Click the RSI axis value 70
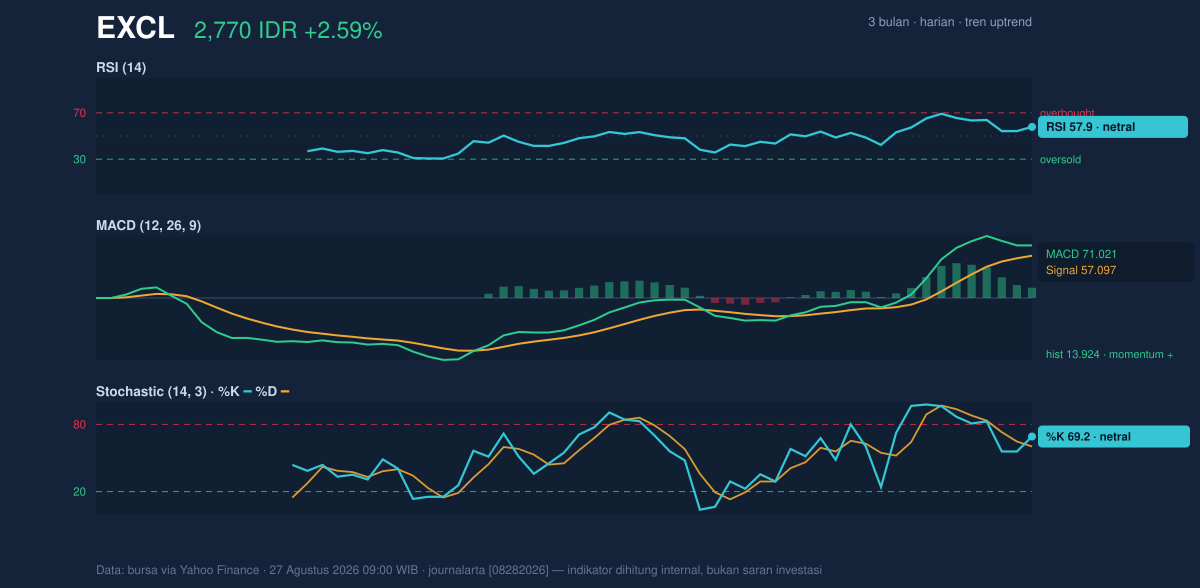 click(x=79, y=113)
